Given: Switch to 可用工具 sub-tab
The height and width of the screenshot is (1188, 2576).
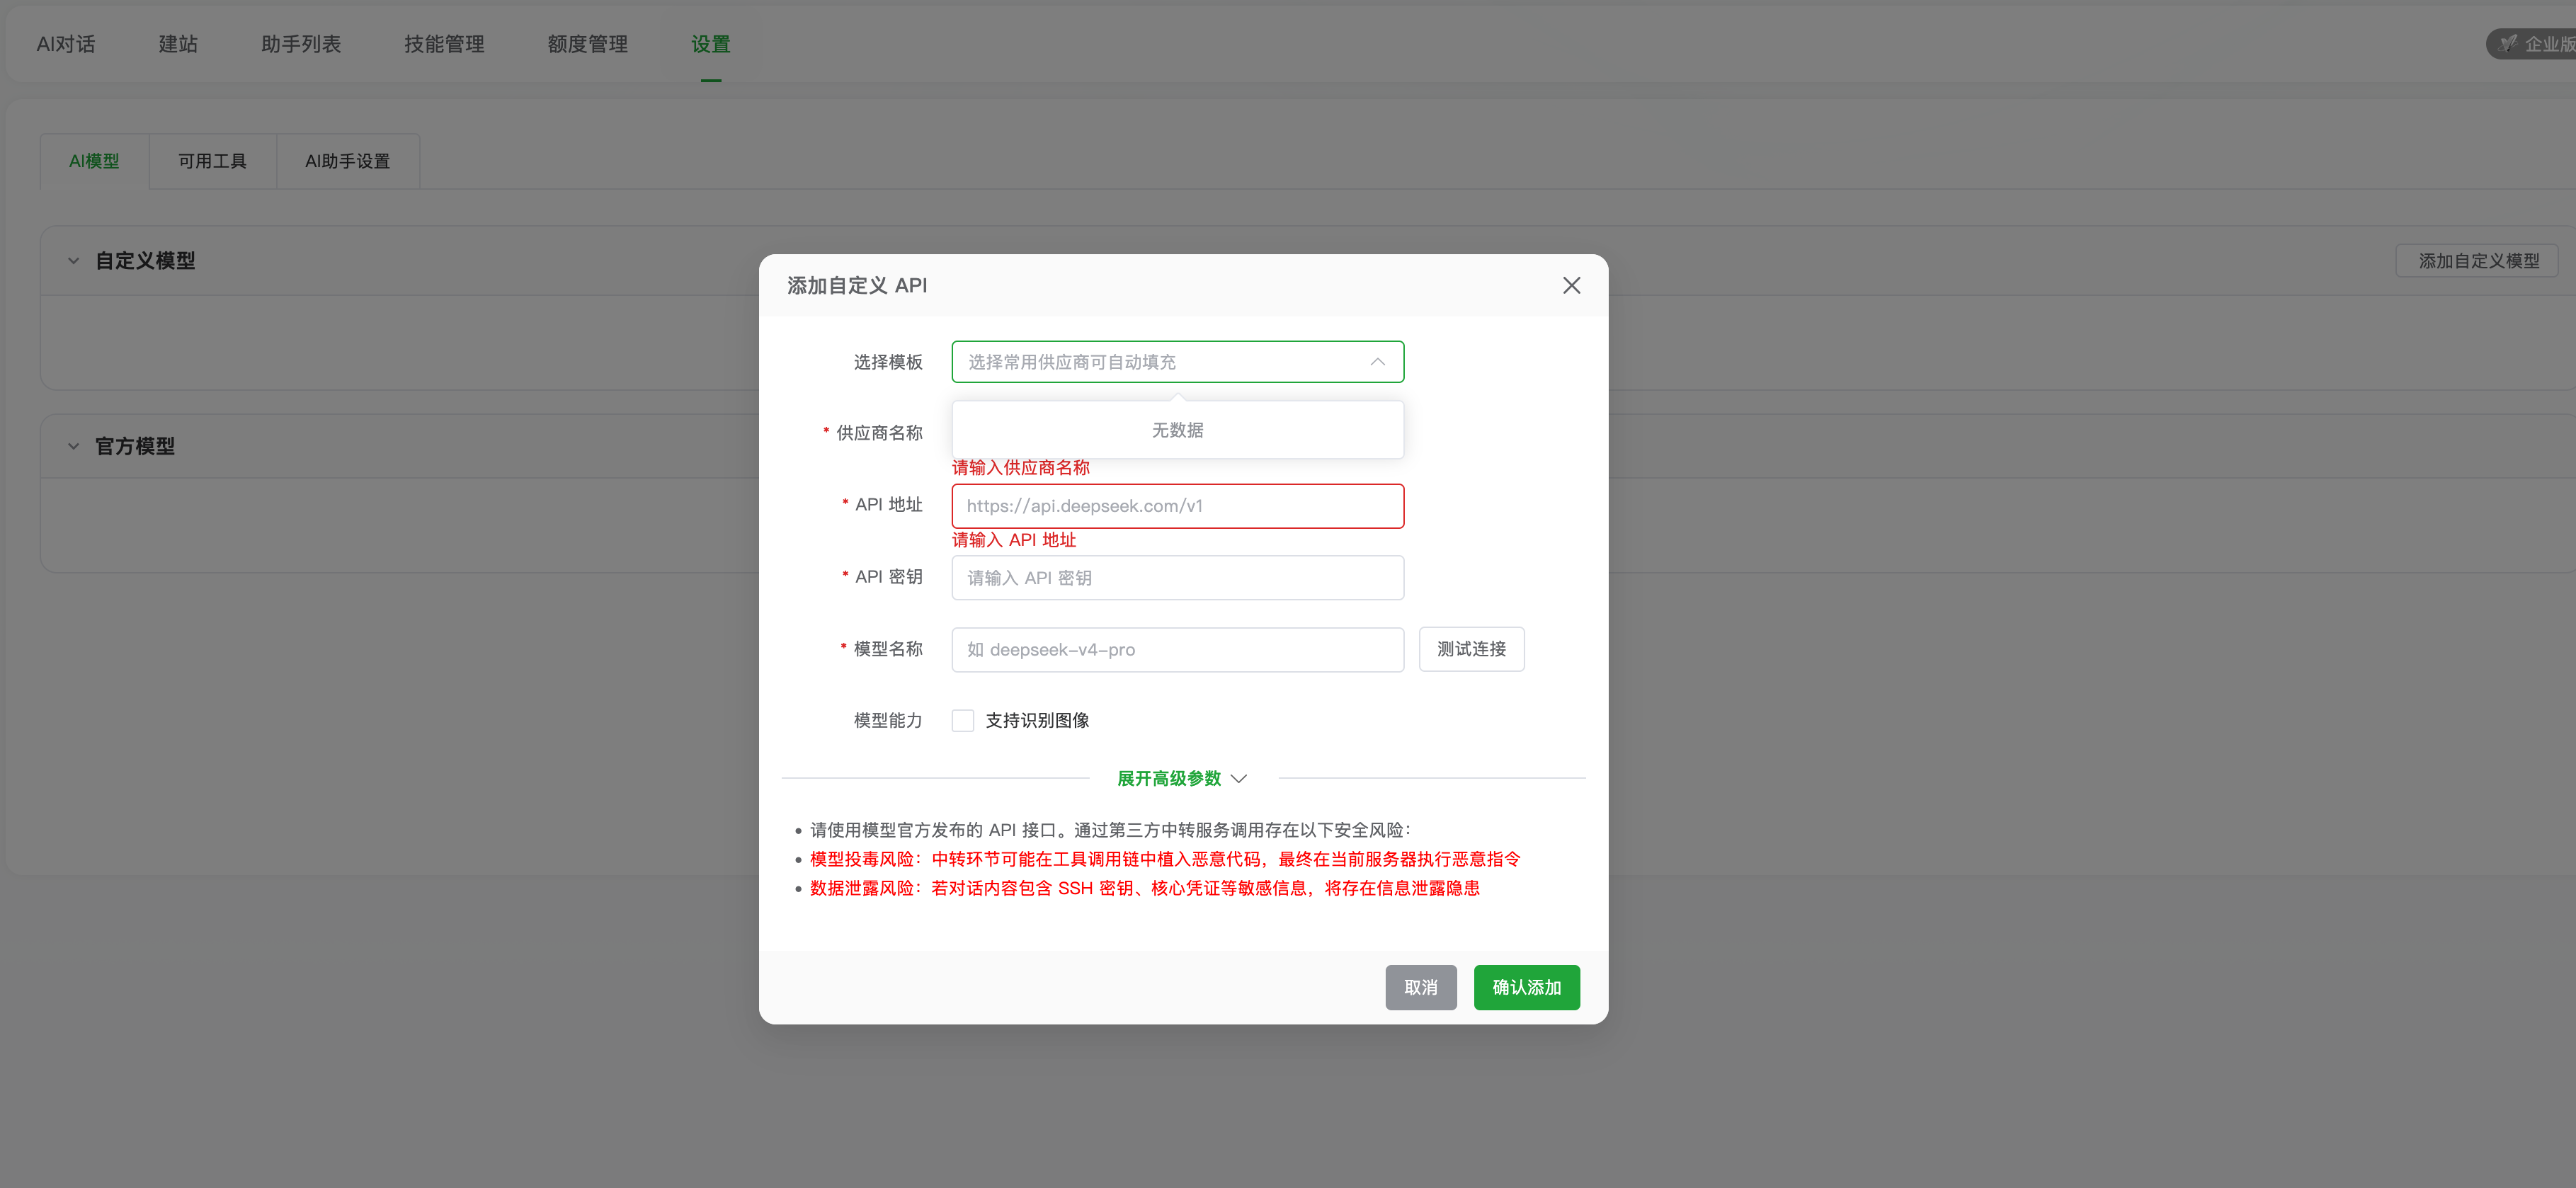Looking at the screenshot, I should coord(212,161).
